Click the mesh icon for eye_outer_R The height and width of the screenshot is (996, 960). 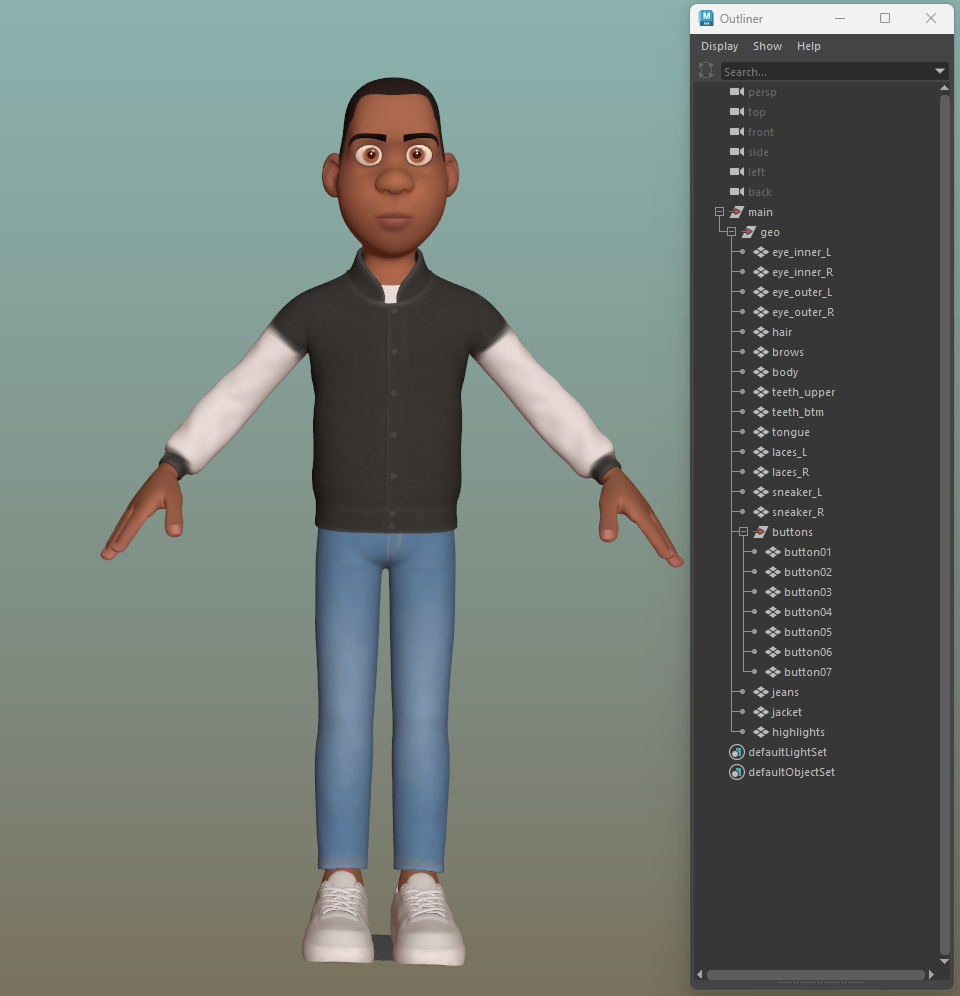point(761,312)
